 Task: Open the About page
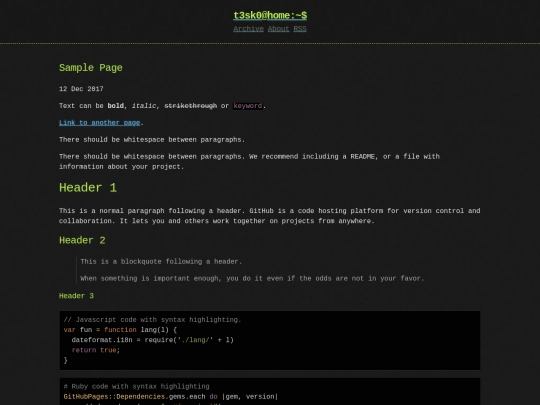click(x=278, y=29)
